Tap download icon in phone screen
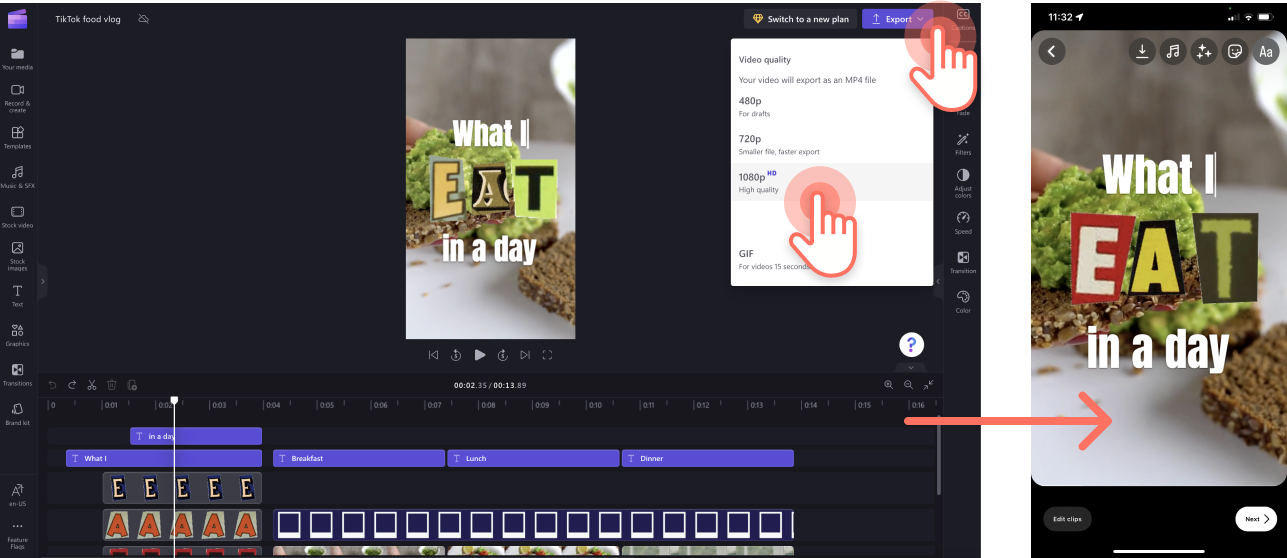The height and width of the screenshot is (558, 1287). tap(1142, 51)
